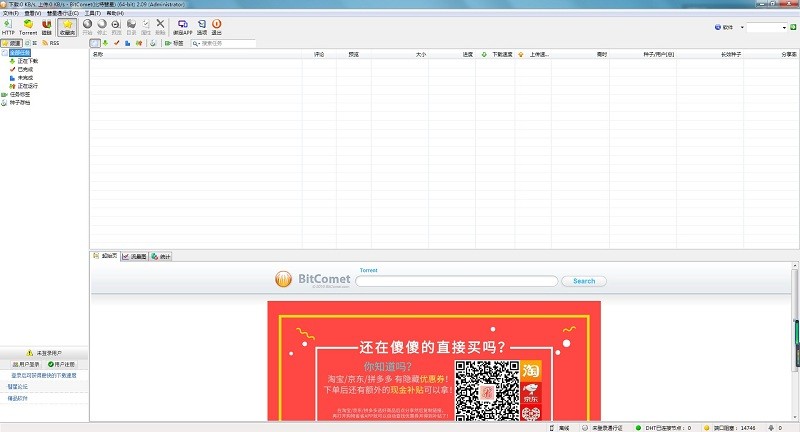
Task: Open the Tools (工具) menu
Action: (x=92, y=13)
